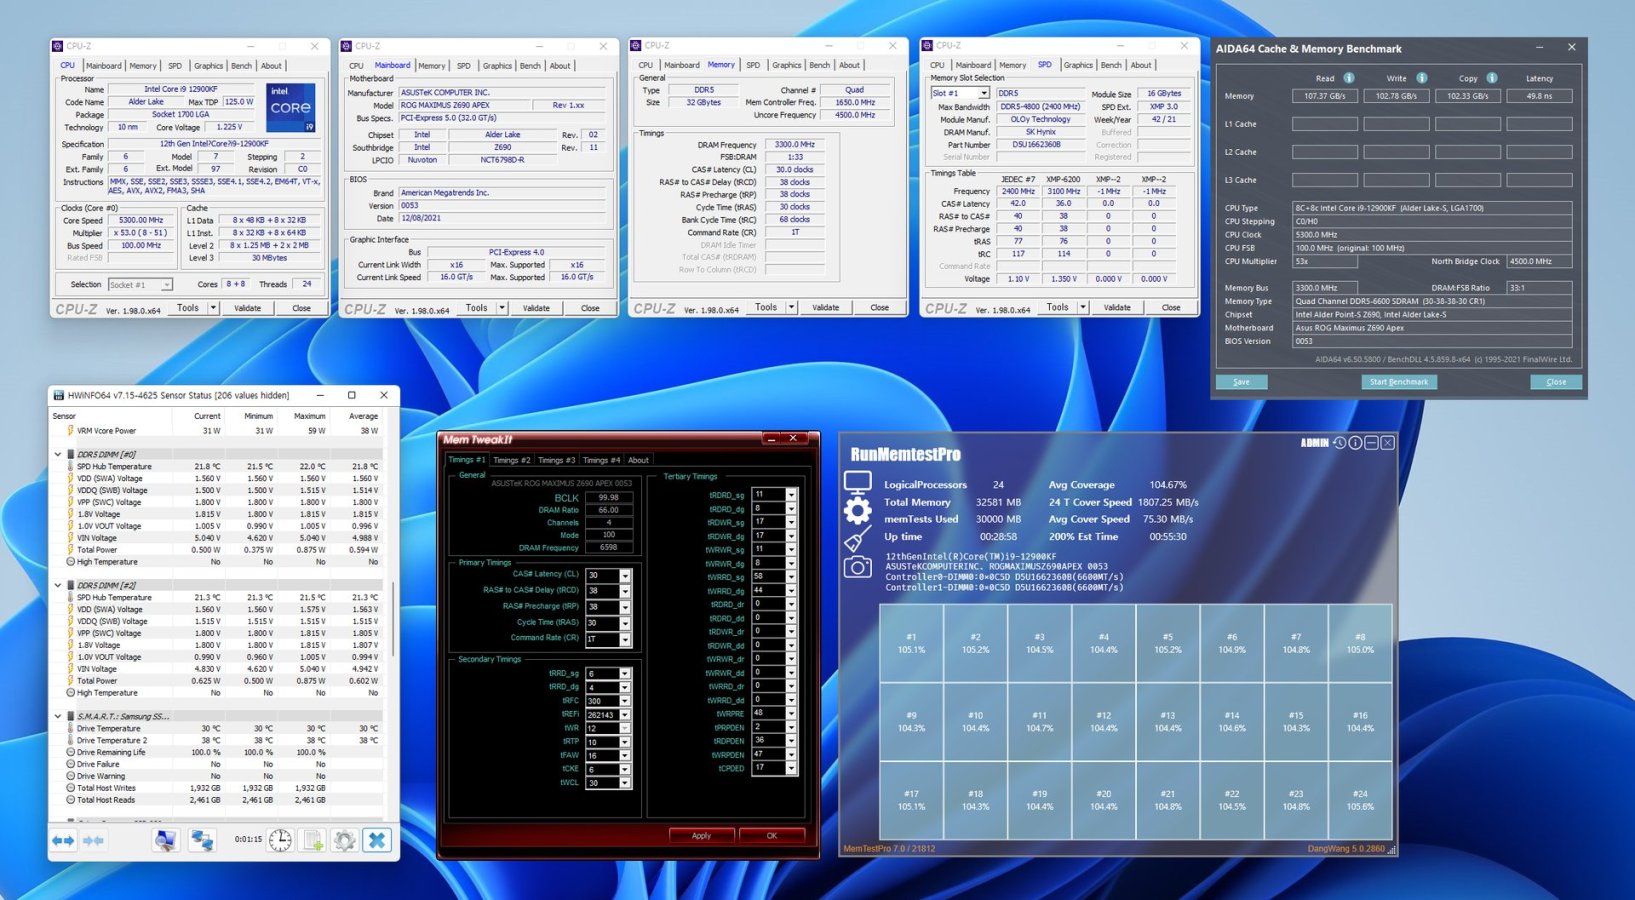Click Drive Failure status circle icon
Screen dimensions: 1635x900
[x=70, y=764]
